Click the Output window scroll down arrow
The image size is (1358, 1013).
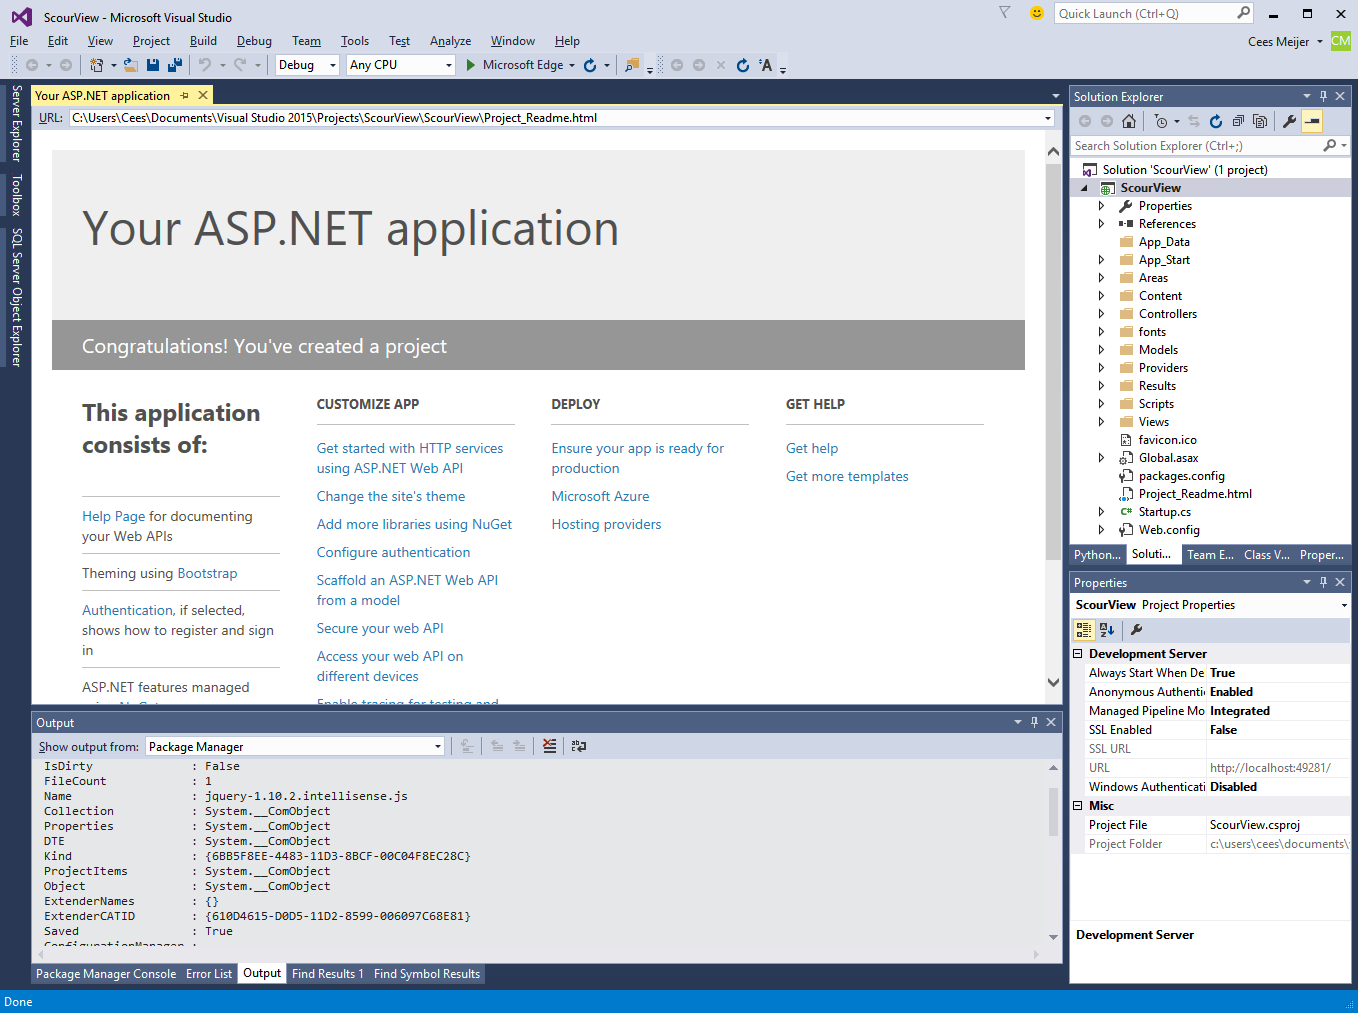[1053, 937]
